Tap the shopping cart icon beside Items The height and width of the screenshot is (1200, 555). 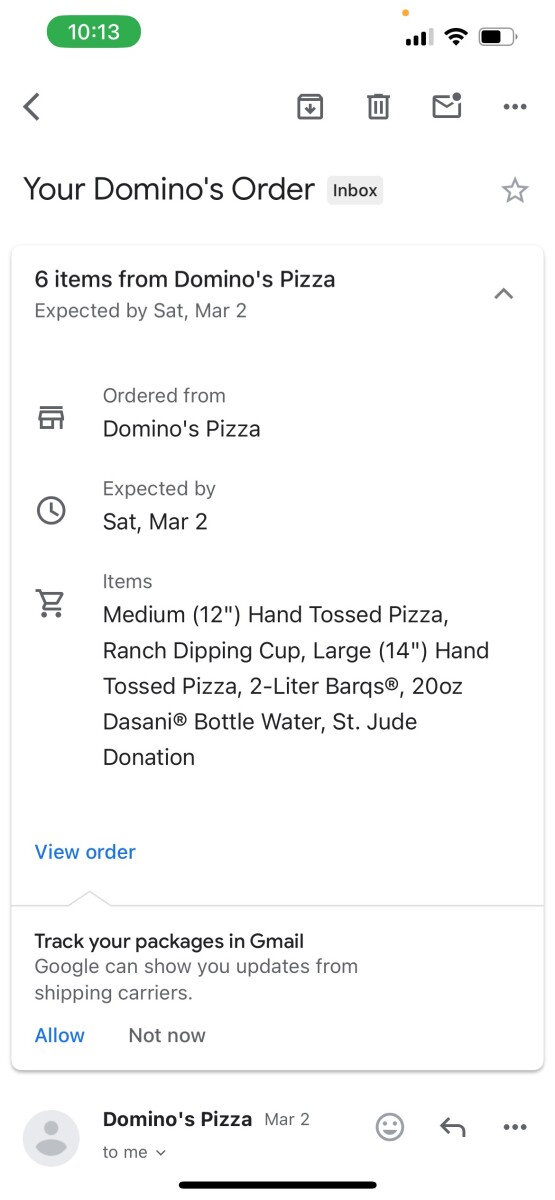click(x=50, y=603)
